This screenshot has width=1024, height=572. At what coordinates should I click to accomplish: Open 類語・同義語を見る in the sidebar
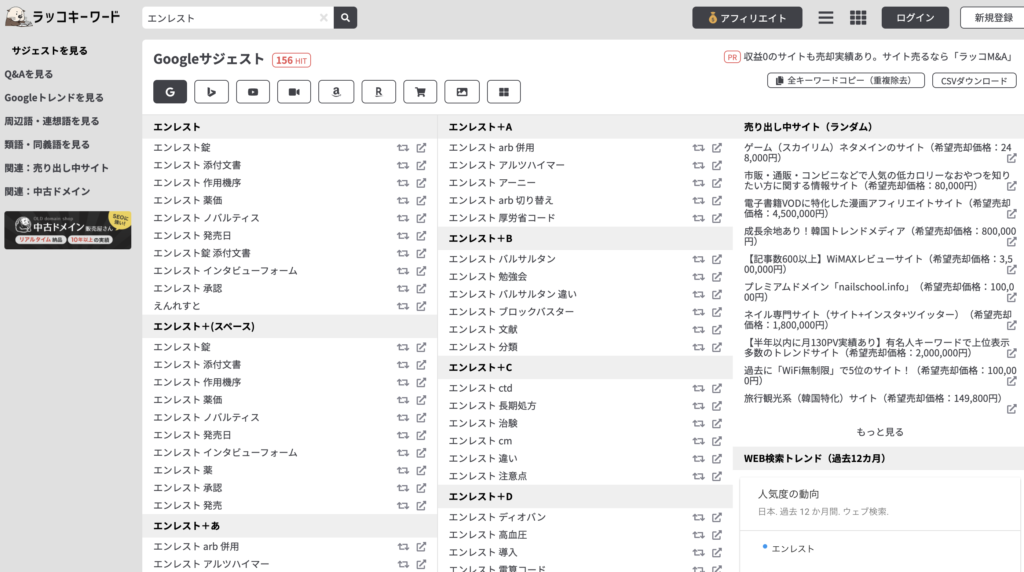(x=47, y=144)
